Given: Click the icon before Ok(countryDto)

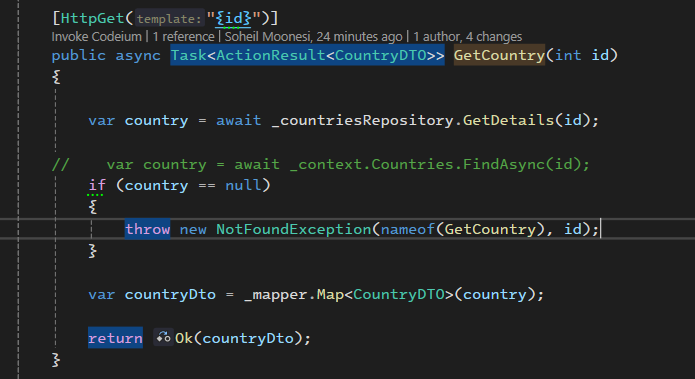Looking at the screenshot, I should click(x=163, y=337).
